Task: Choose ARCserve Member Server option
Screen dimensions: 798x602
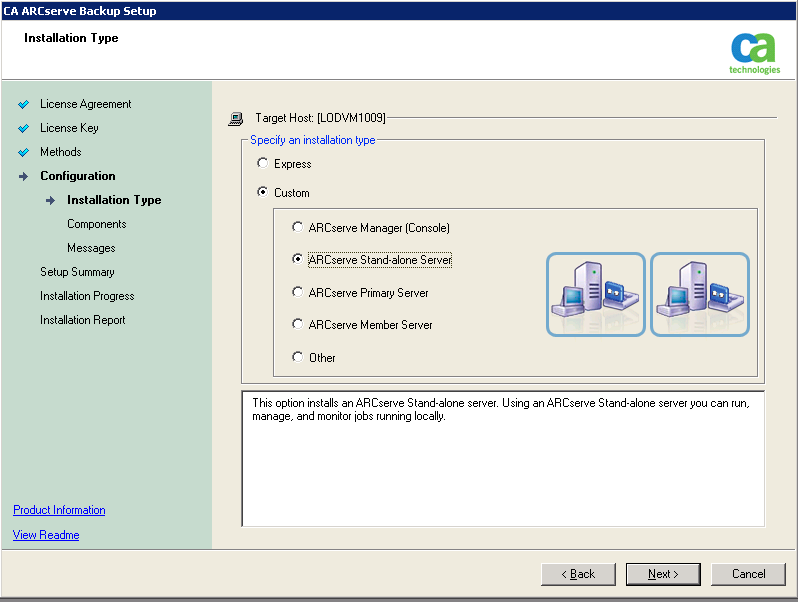Action: coord(297,325)
